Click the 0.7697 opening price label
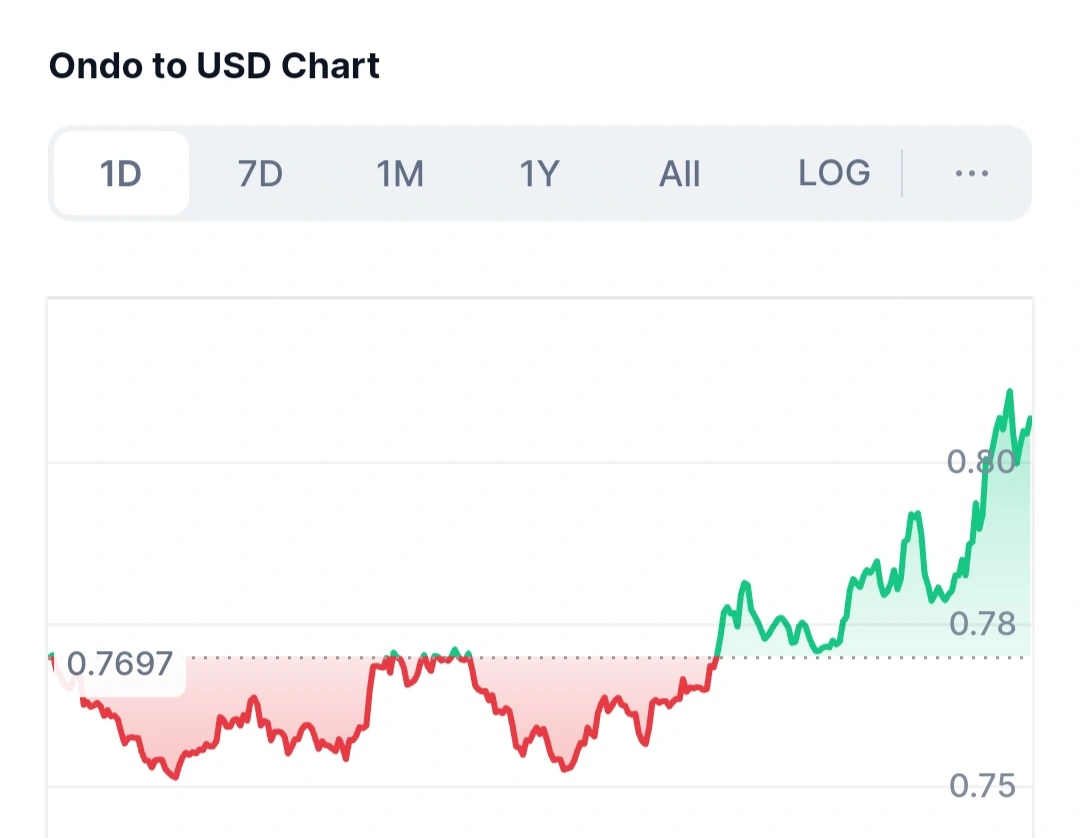 pyautogui.click(x=120, y=663)
